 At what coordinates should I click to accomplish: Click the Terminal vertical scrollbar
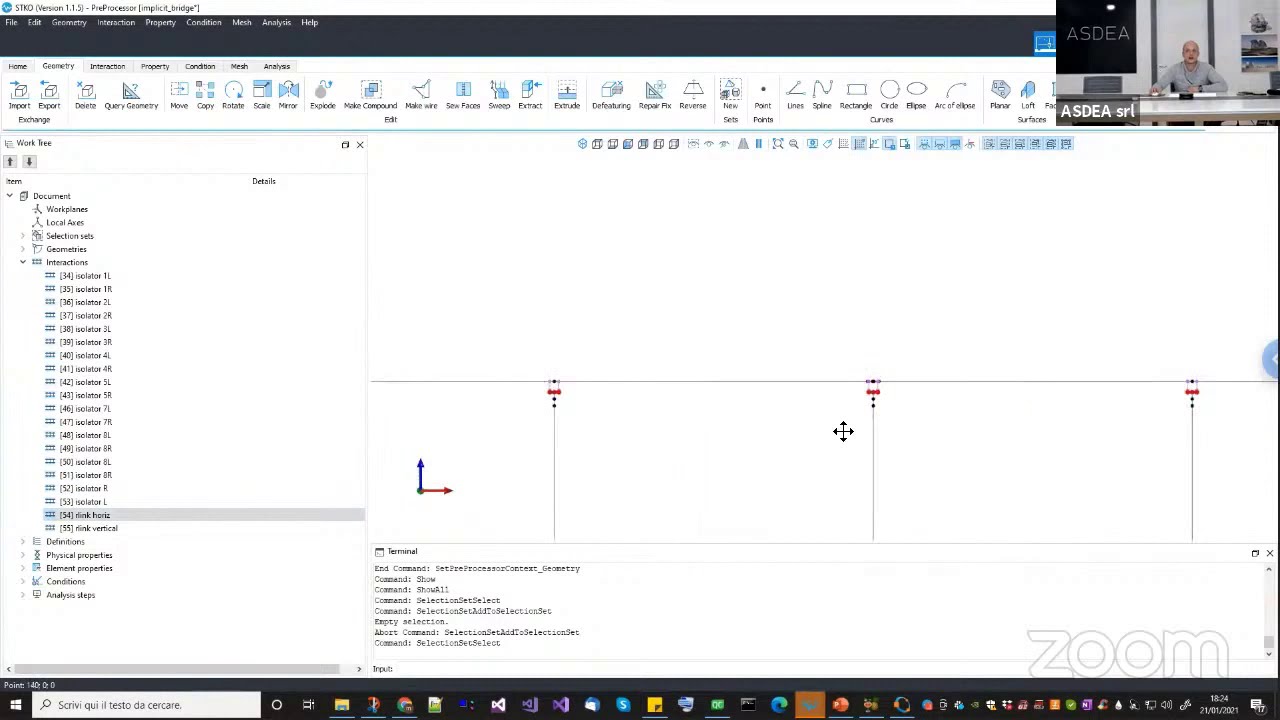[x=1269, y=610]
